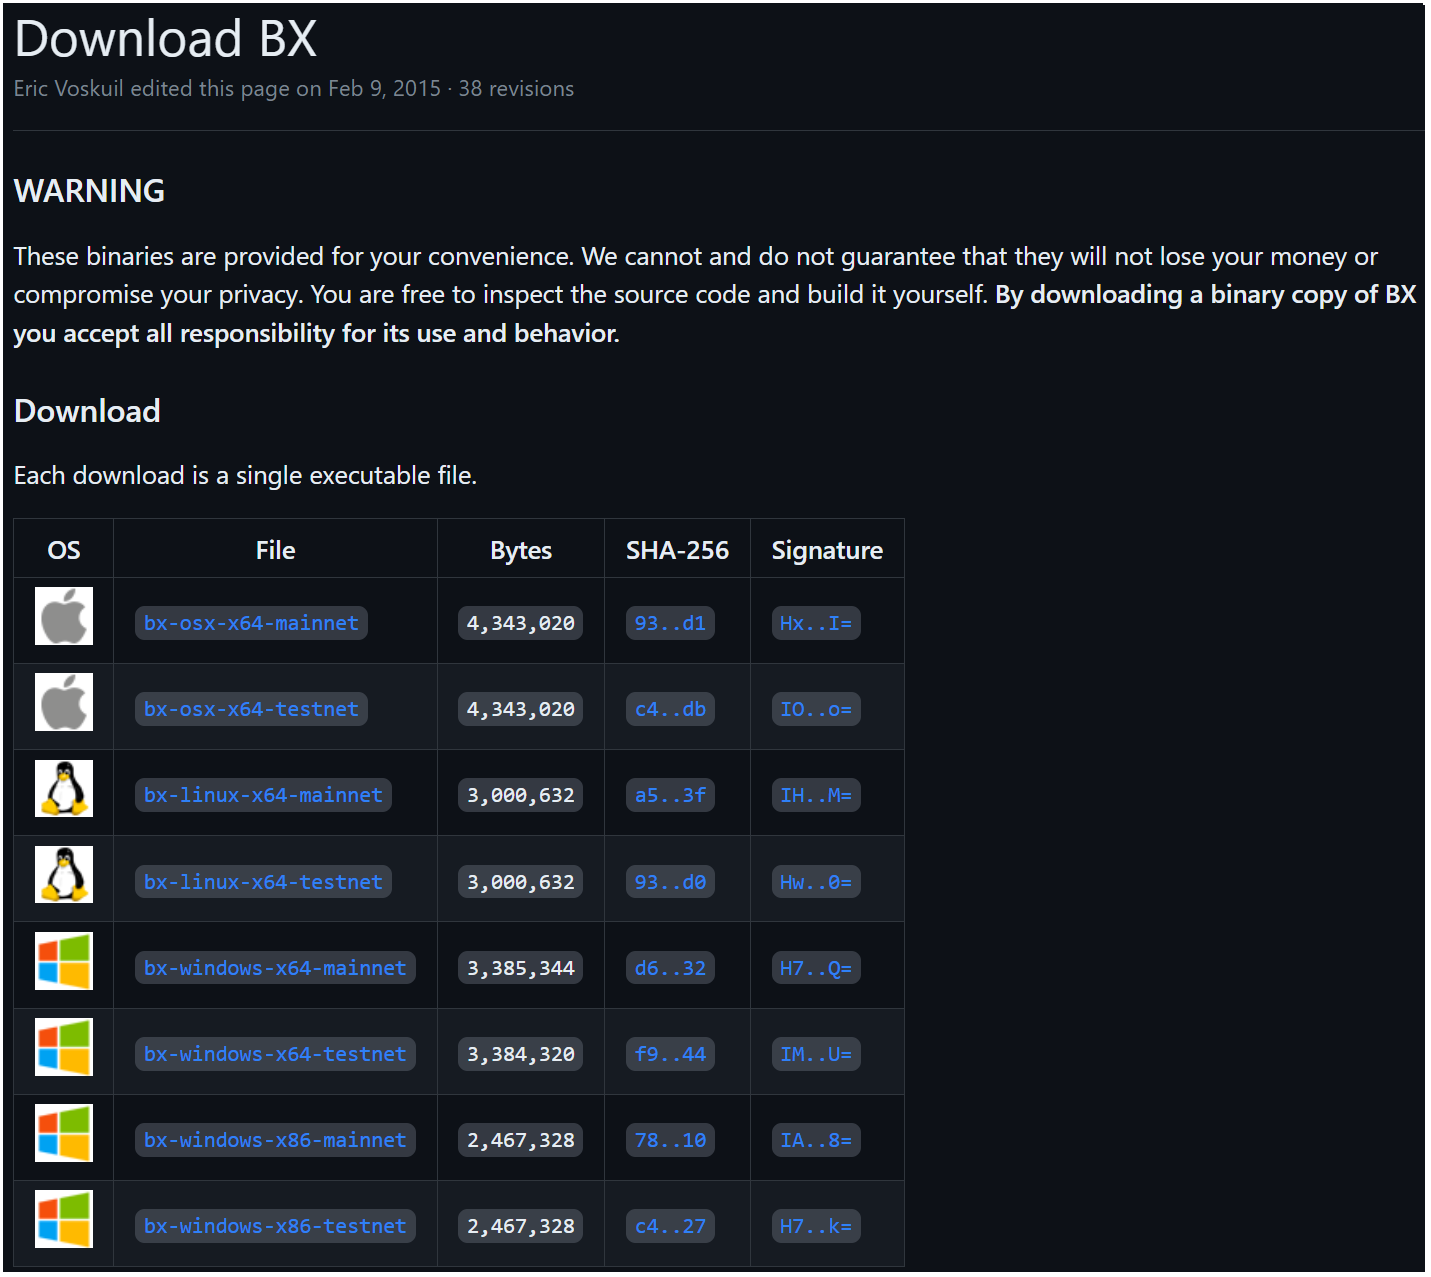This screenshot has width=1431, height=1277.
Task: Open the bx-windows-x86-mainnet link
Action: point(275,1140)
